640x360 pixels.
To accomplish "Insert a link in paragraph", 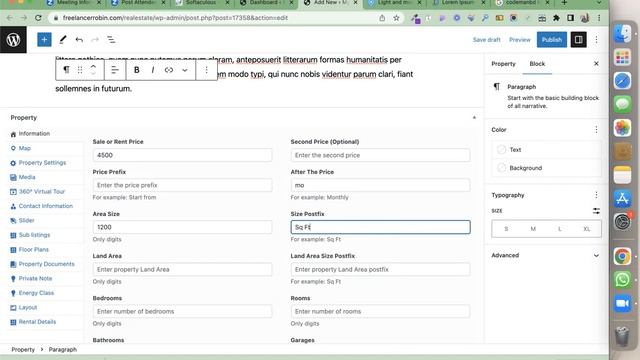I will [x=169, y=70].
